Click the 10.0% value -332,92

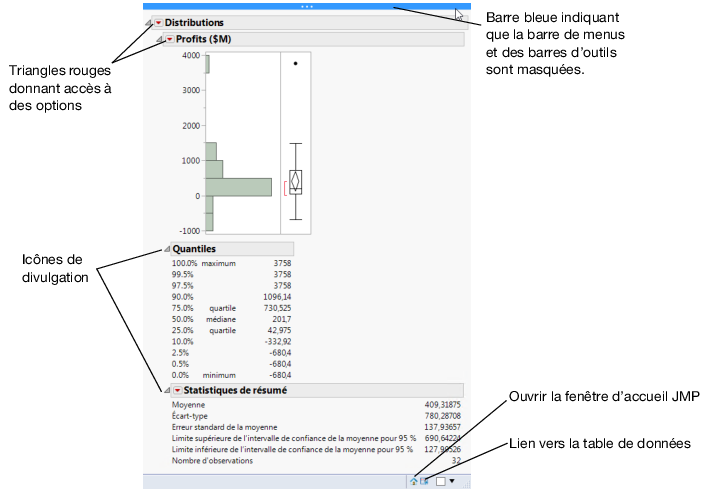(x=278, y=342)
